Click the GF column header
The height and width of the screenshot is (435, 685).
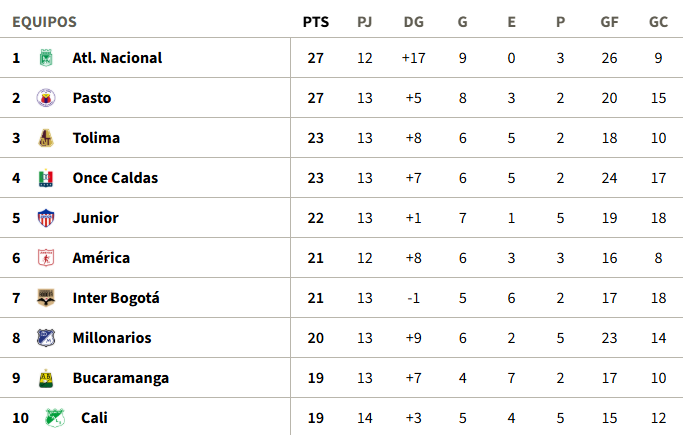(x=609, y=22)
